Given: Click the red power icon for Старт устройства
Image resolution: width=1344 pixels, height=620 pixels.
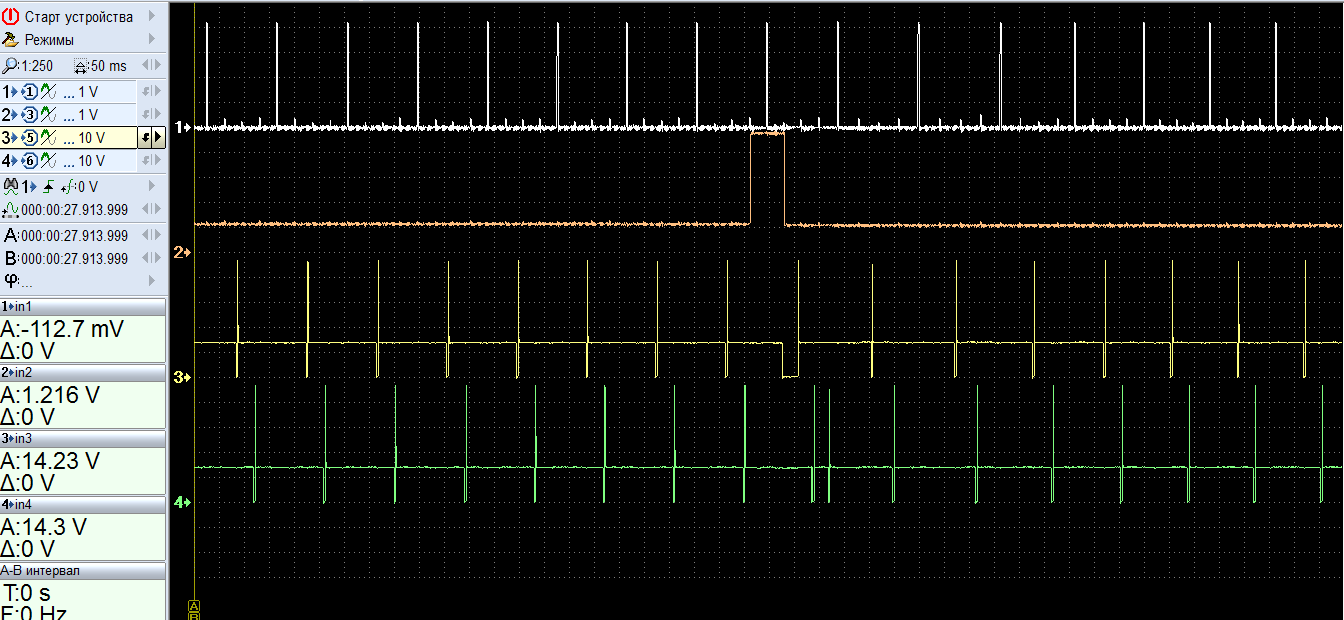Looking at the screenshot, I should tap(11, 16).
